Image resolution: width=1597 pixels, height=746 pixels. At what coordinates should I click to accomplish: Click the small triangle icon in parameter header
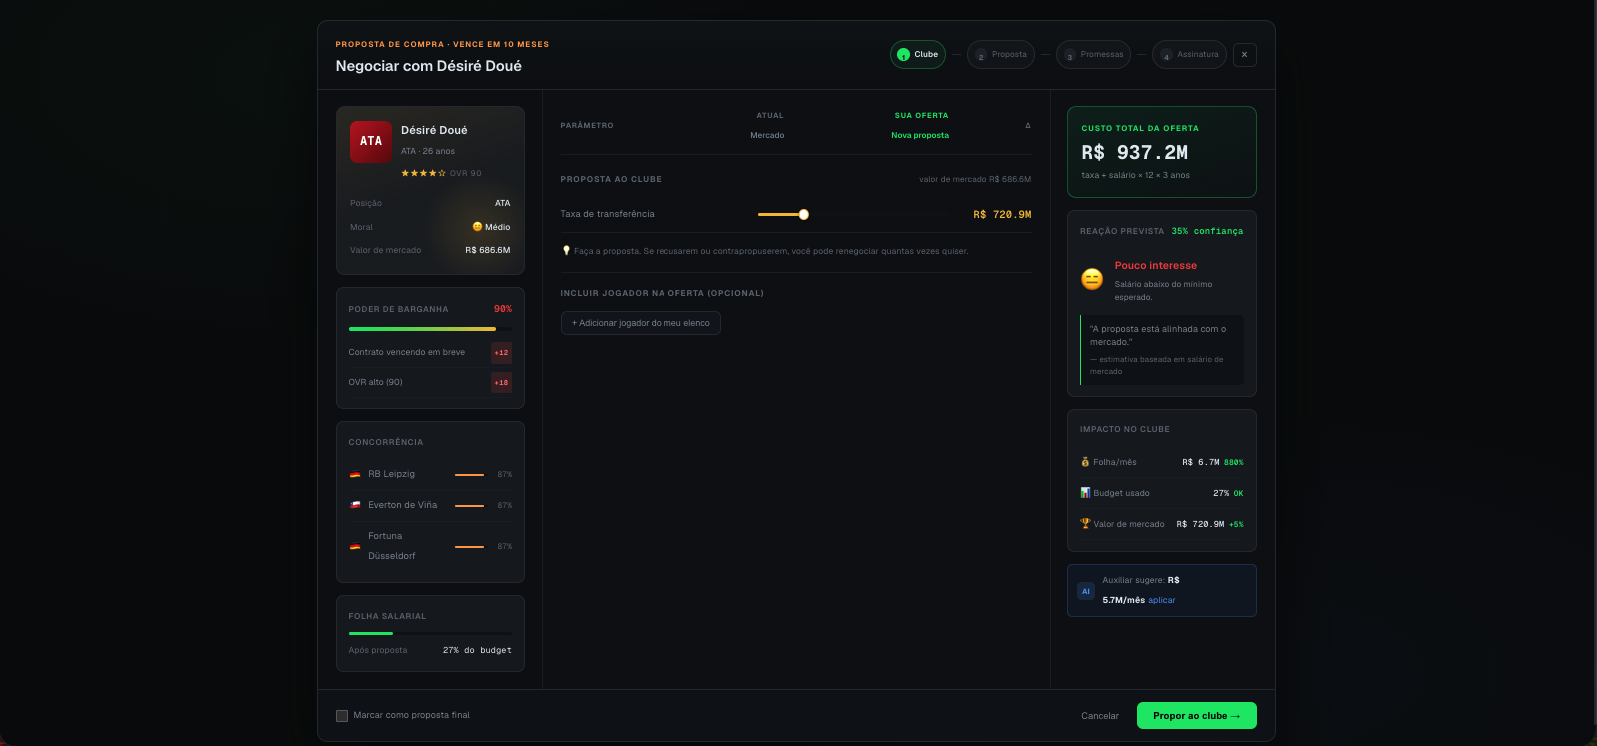tap(1028, 126)
